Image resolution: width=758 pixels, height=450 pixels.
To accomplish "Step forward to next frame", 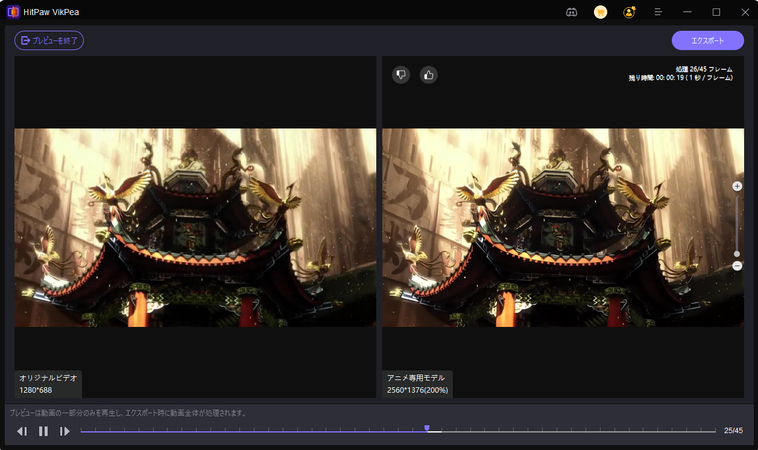I will tap(64, 431).
